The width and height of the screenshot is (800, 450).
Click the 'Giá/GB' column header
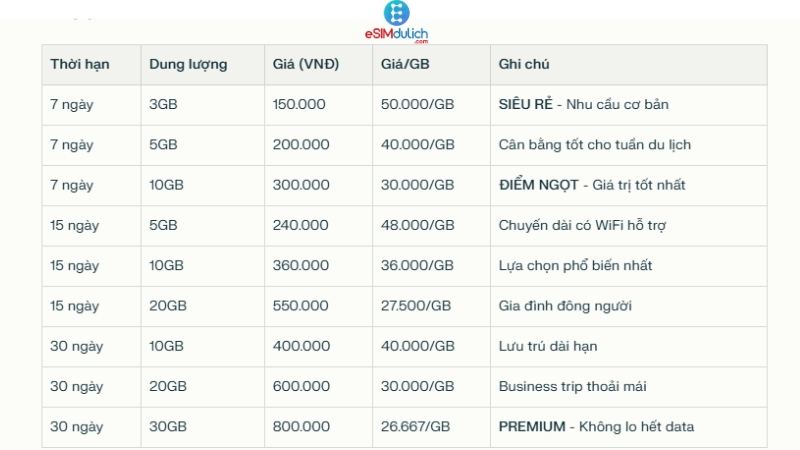[x=404, y=64]
